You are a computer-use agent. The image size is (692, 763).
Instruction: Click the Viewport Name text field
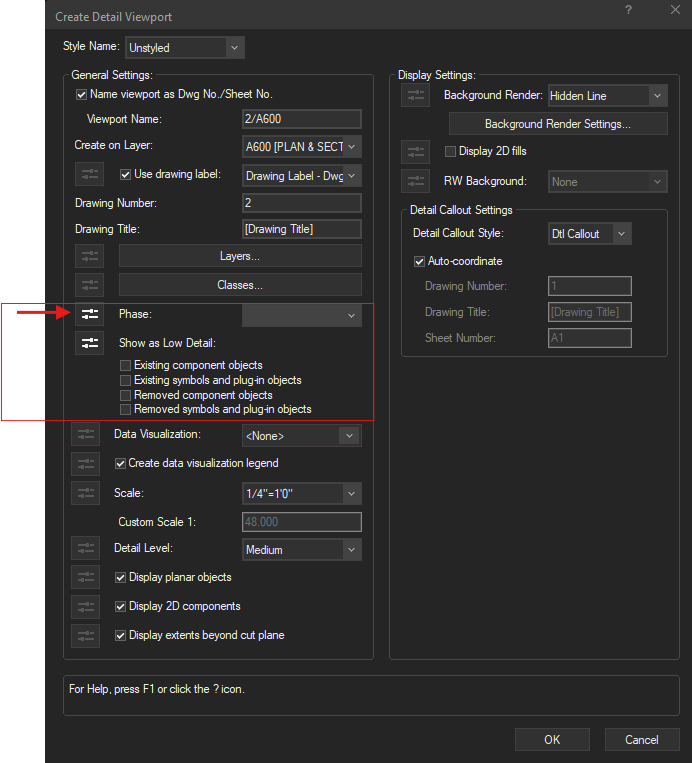[301, 119]
